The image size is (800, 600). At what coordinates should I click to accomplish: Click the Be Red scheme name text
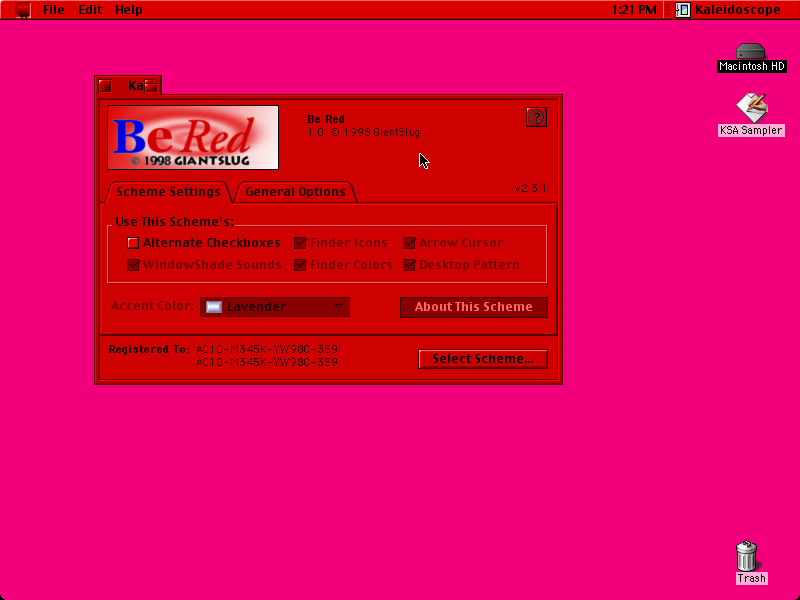pos(326,119)
